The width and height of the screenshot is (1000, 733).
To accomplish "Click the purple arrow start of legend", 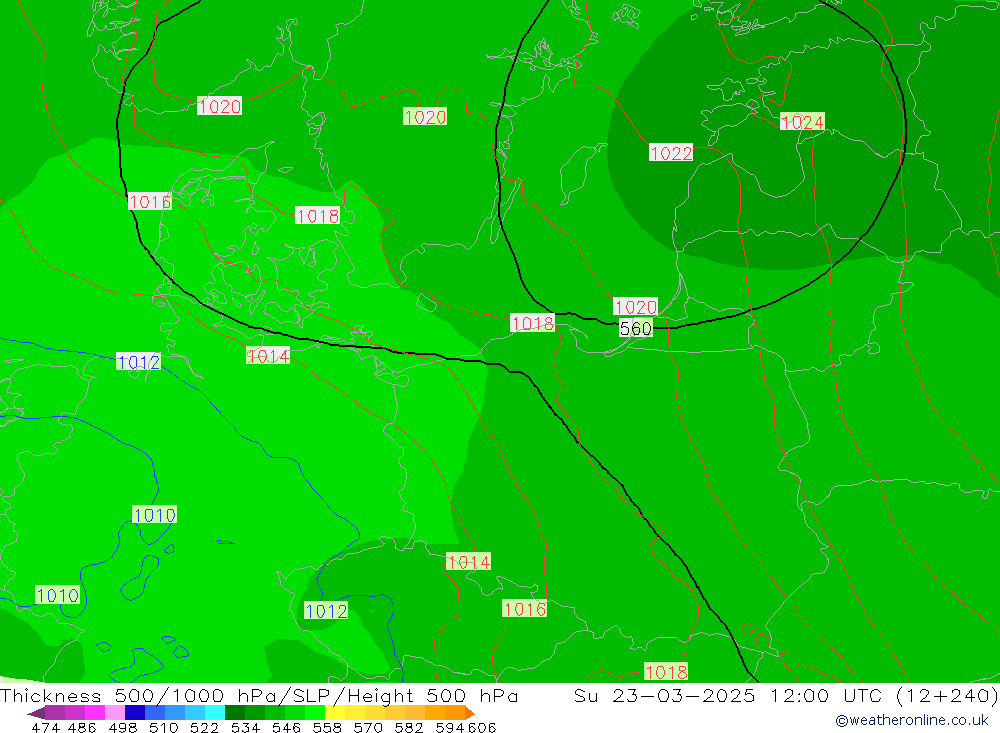I will point(36,713).
